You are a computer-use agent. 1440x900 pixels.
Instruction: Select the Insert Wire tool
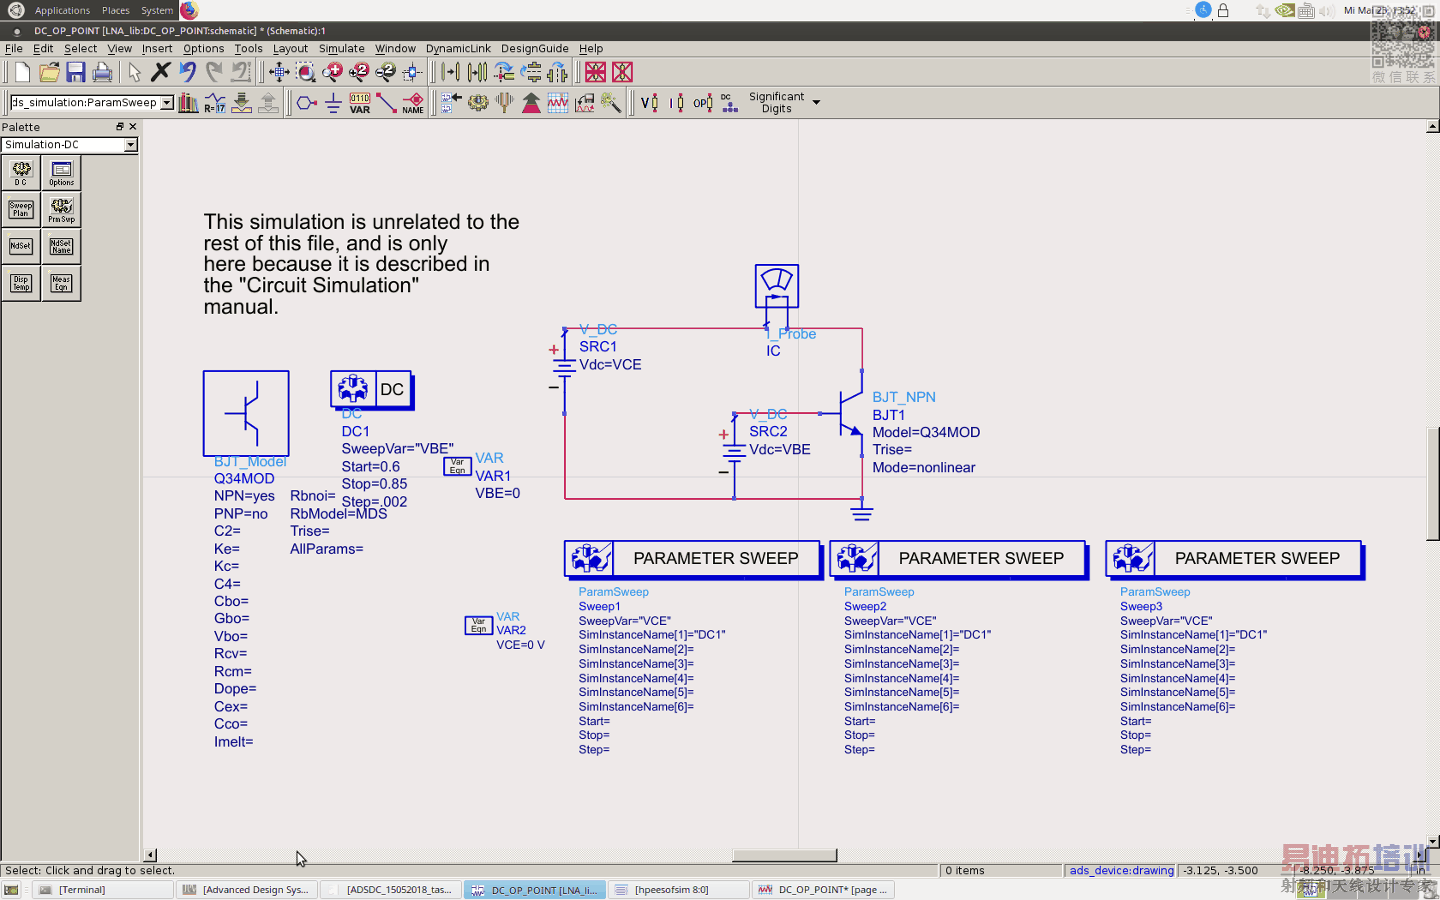[x=386, y=102]
